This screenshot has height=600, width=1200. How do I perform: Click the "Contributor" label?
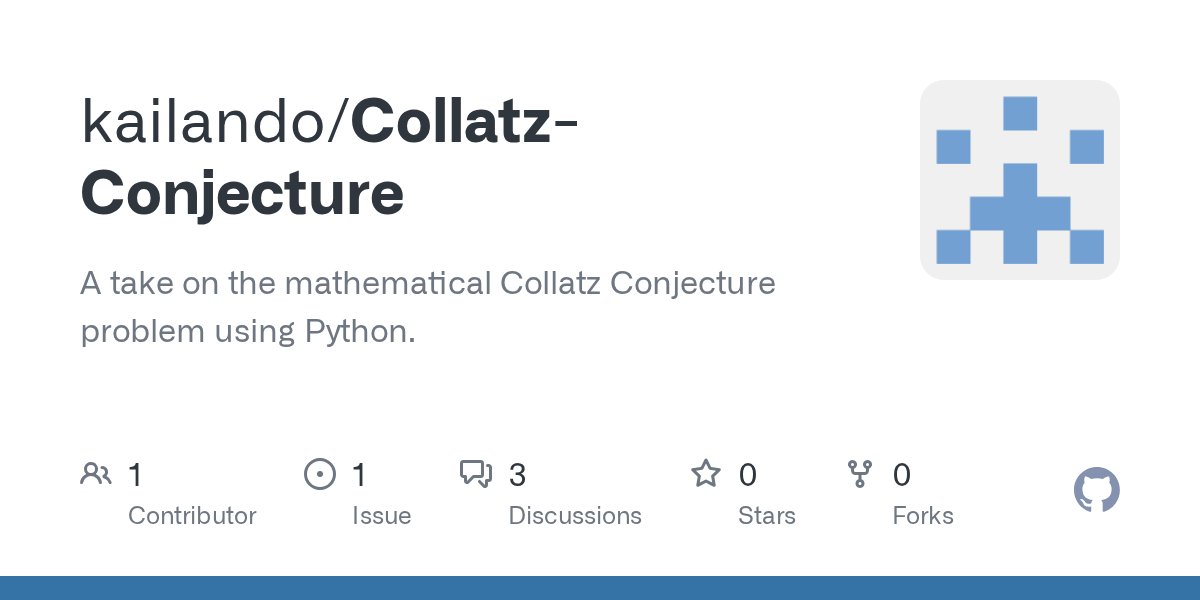192,516
